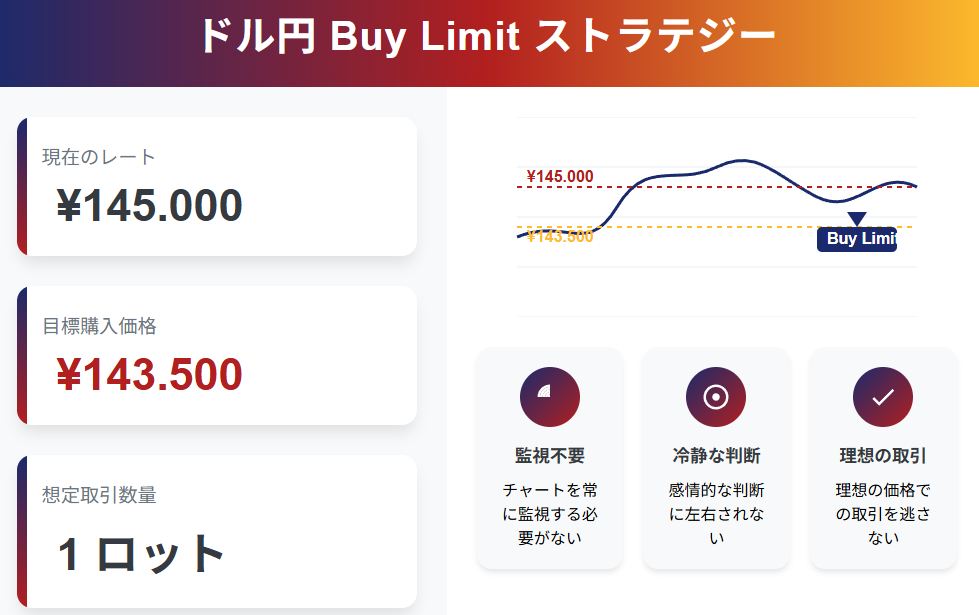Select the 目標購入価格 card

pos(217,355)
